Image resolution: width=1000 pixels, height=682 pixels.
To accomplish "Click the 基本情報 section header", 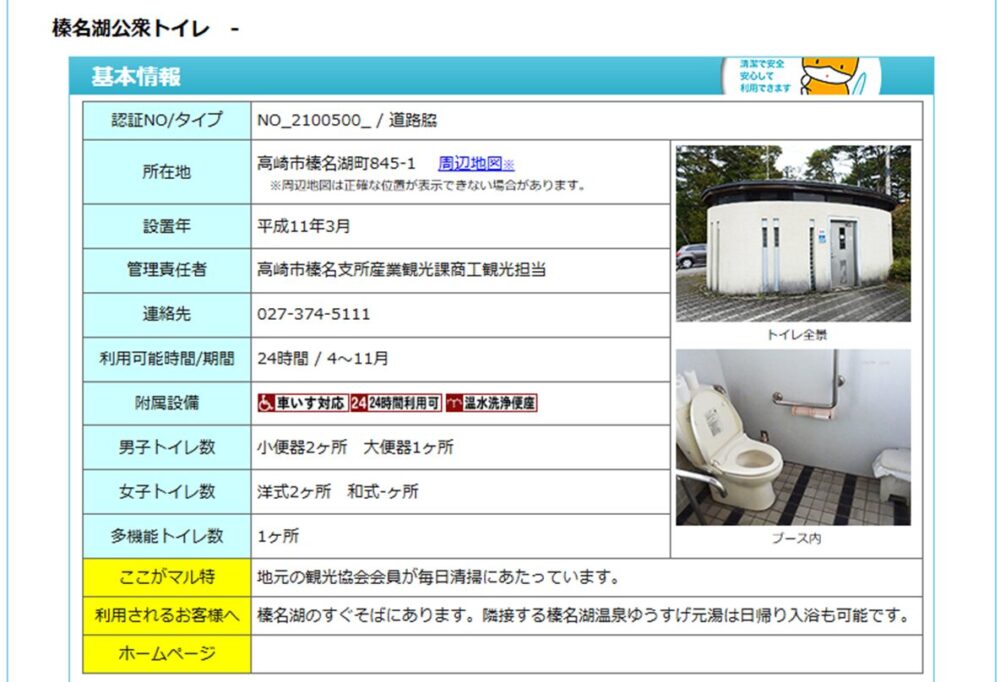I will coord(136,77).
